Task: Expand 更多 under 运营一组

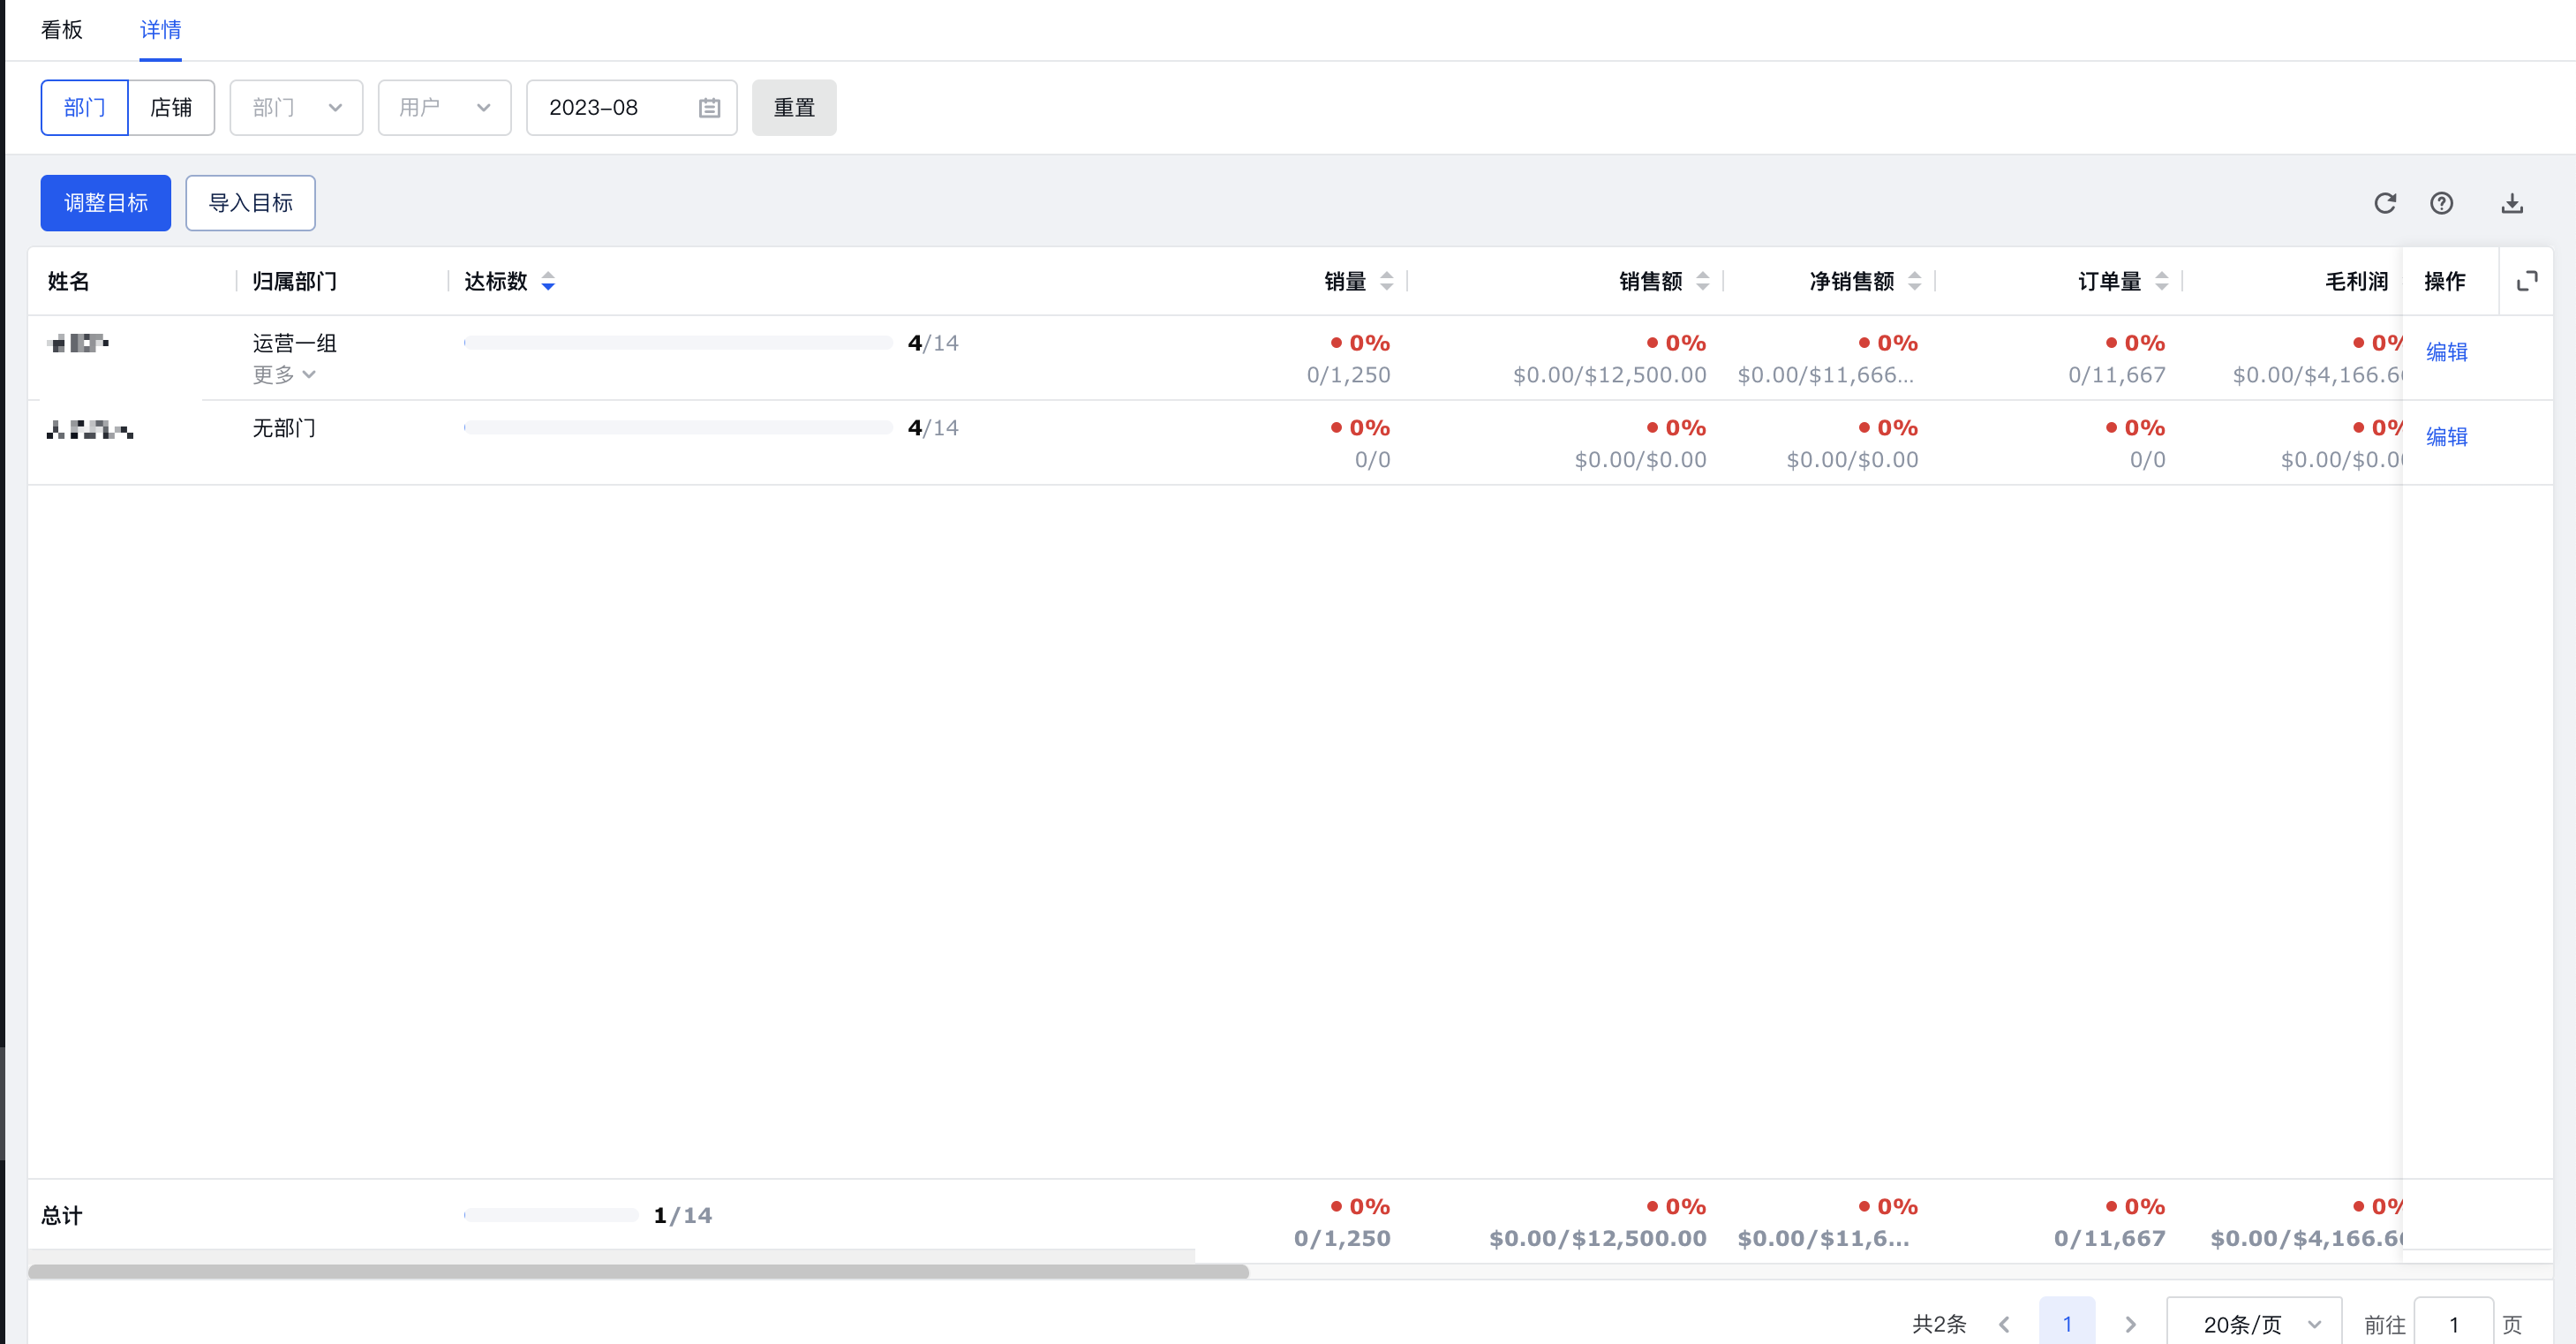Action: (x=284, y=375)
